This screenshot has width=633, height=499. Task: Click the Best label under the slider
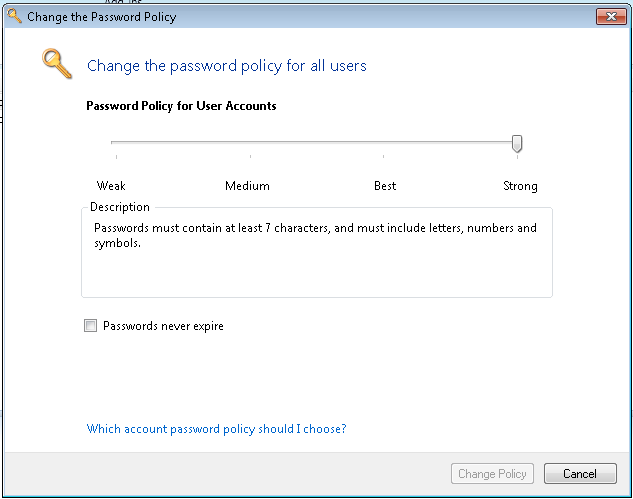(x=385, y=186)
